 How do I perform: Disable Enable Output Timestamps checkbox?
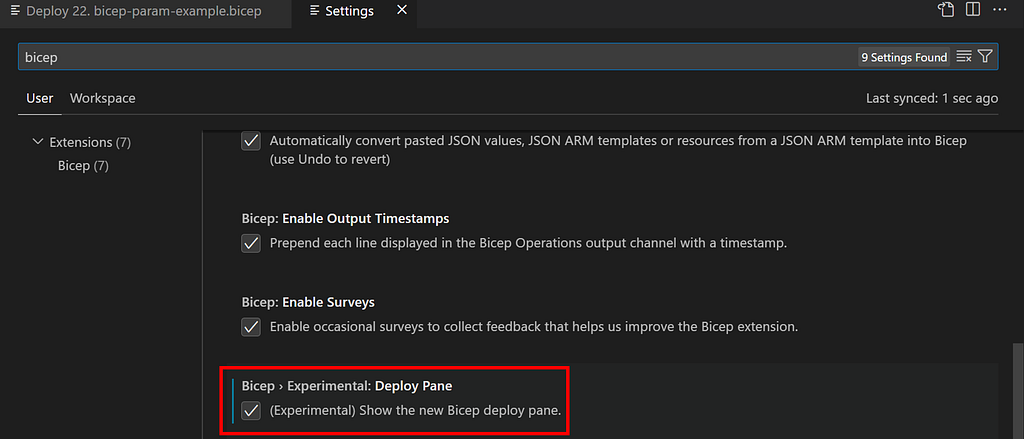(251, 244)
